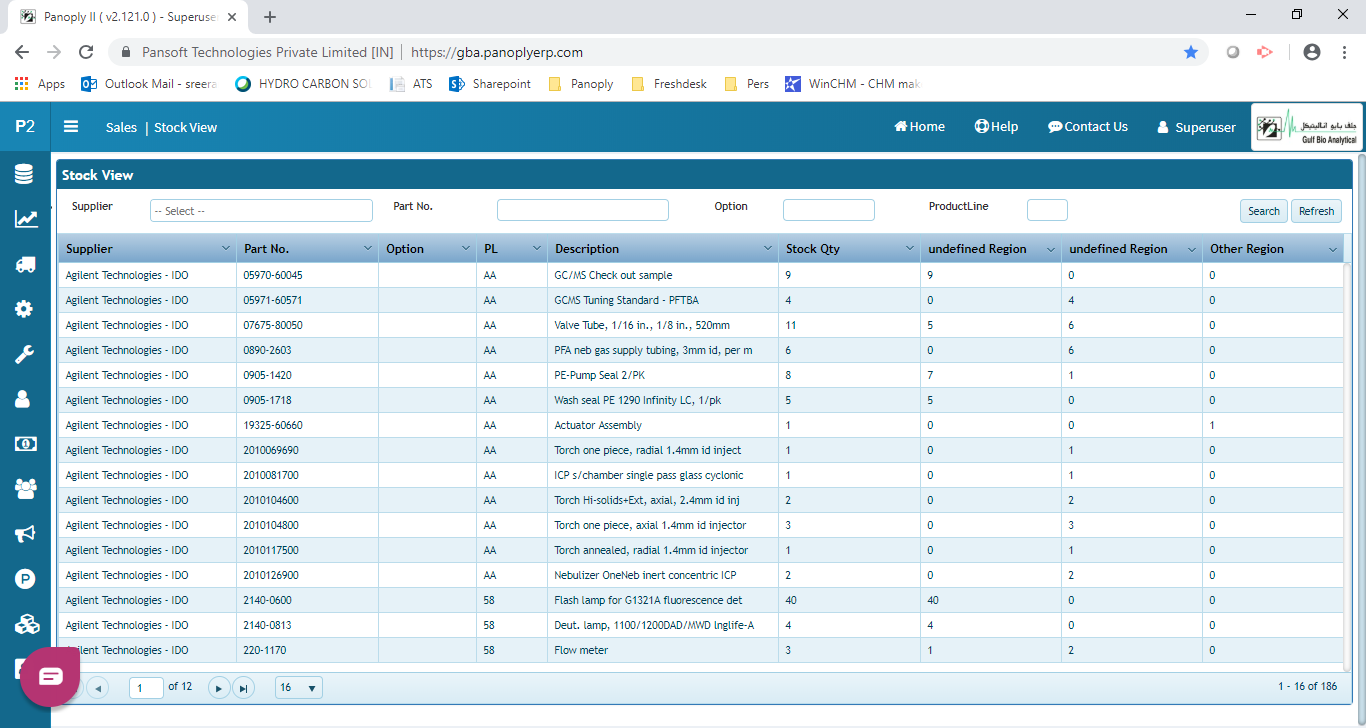Open the wrench tools sidebar icon
The width and height of the screenshot is (1366, 728).
click(x=24, y=354)
